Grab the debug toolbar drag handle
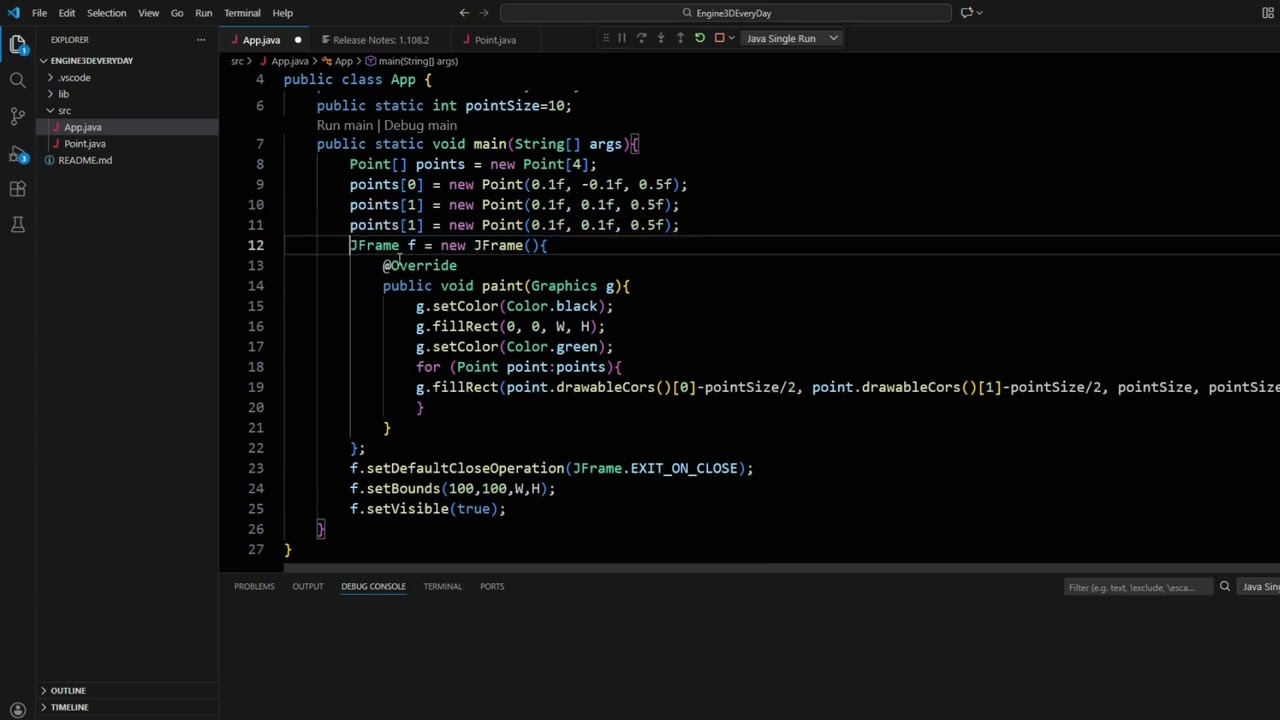 606,38
